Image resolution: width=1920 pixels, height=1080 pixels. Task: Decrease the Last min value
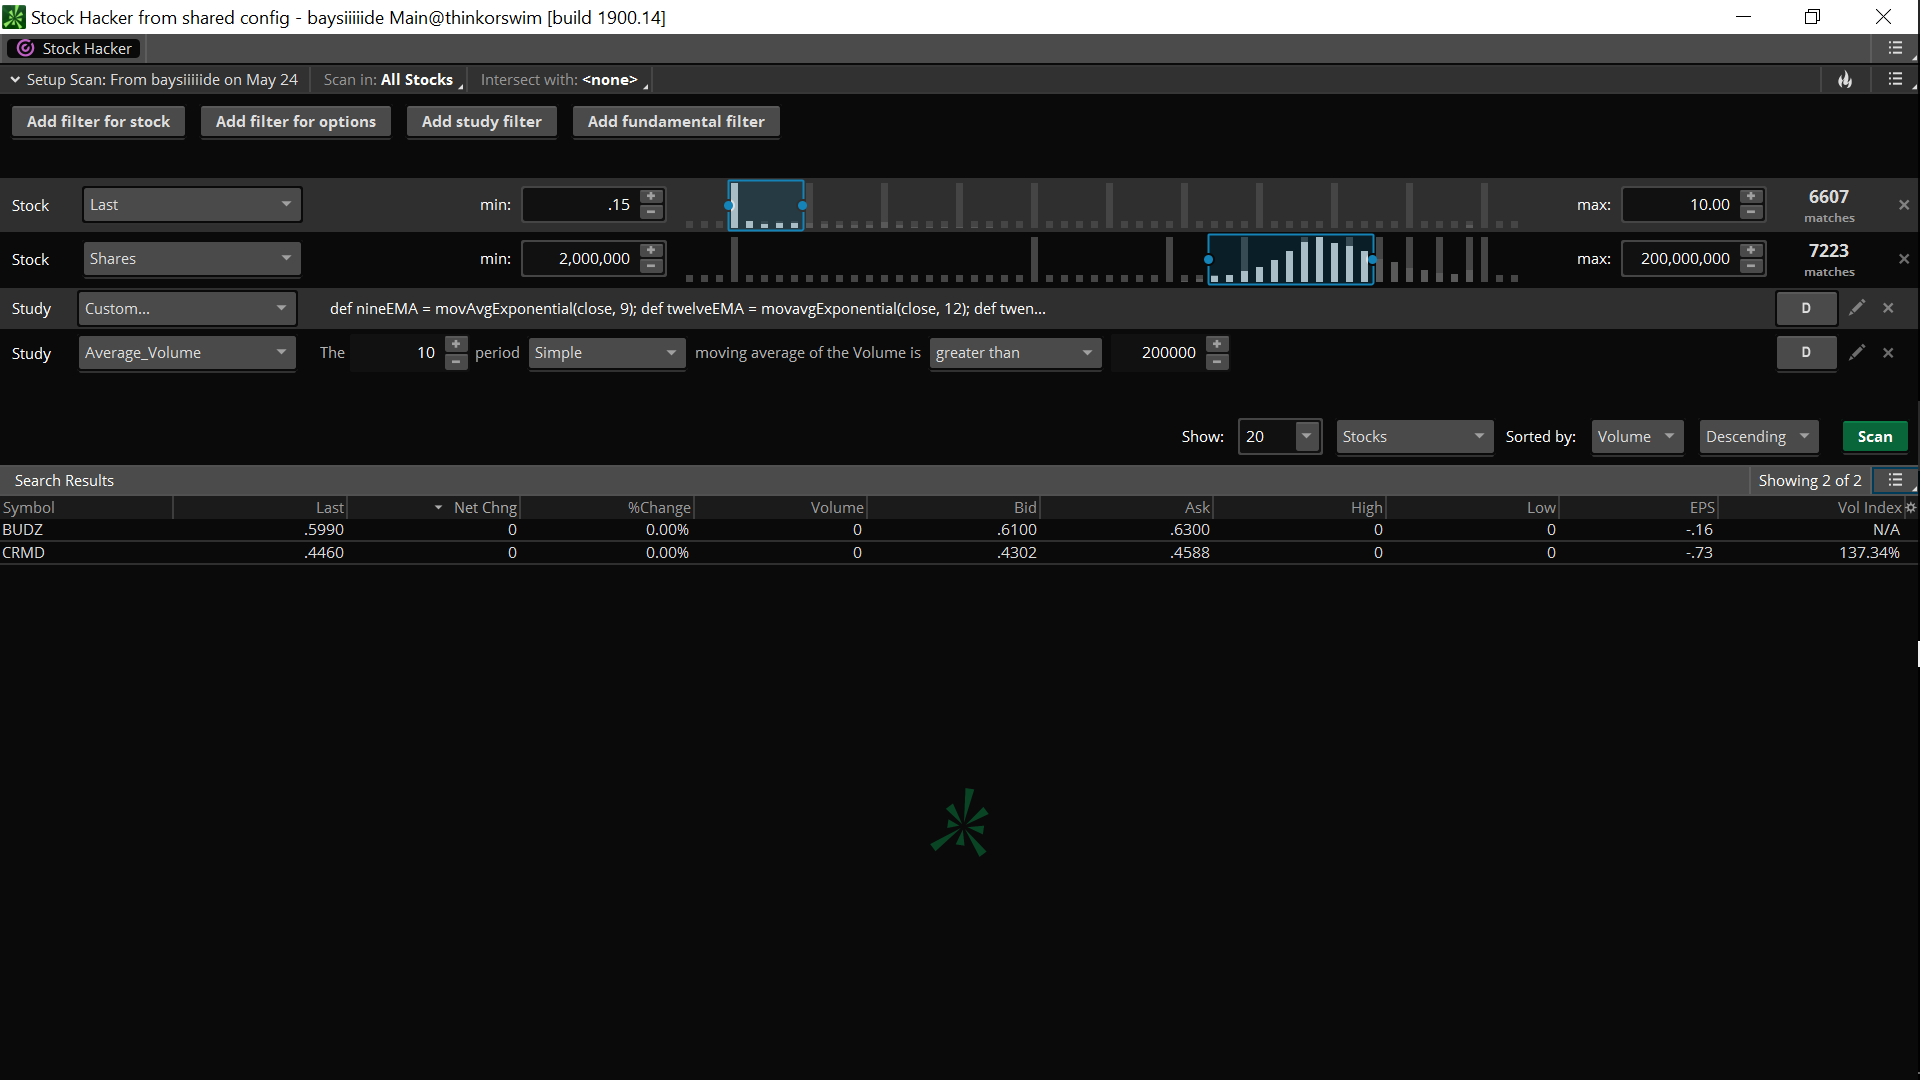[651, 212]
